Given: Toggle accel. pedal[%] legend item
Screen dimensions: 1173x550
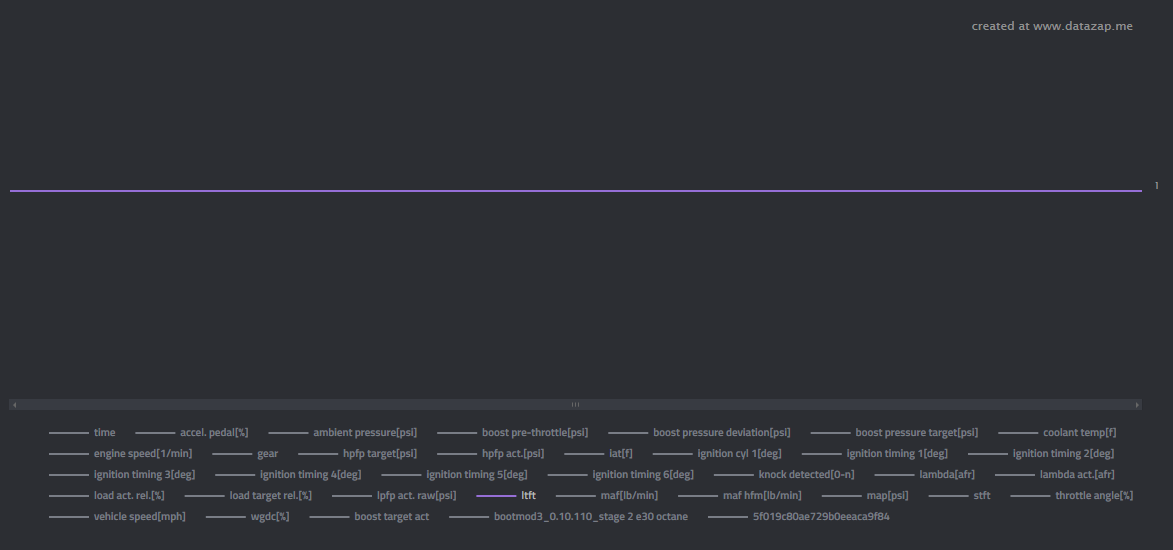Looking at the screenshot, I should pyautogui.click(x=213, y=432).
